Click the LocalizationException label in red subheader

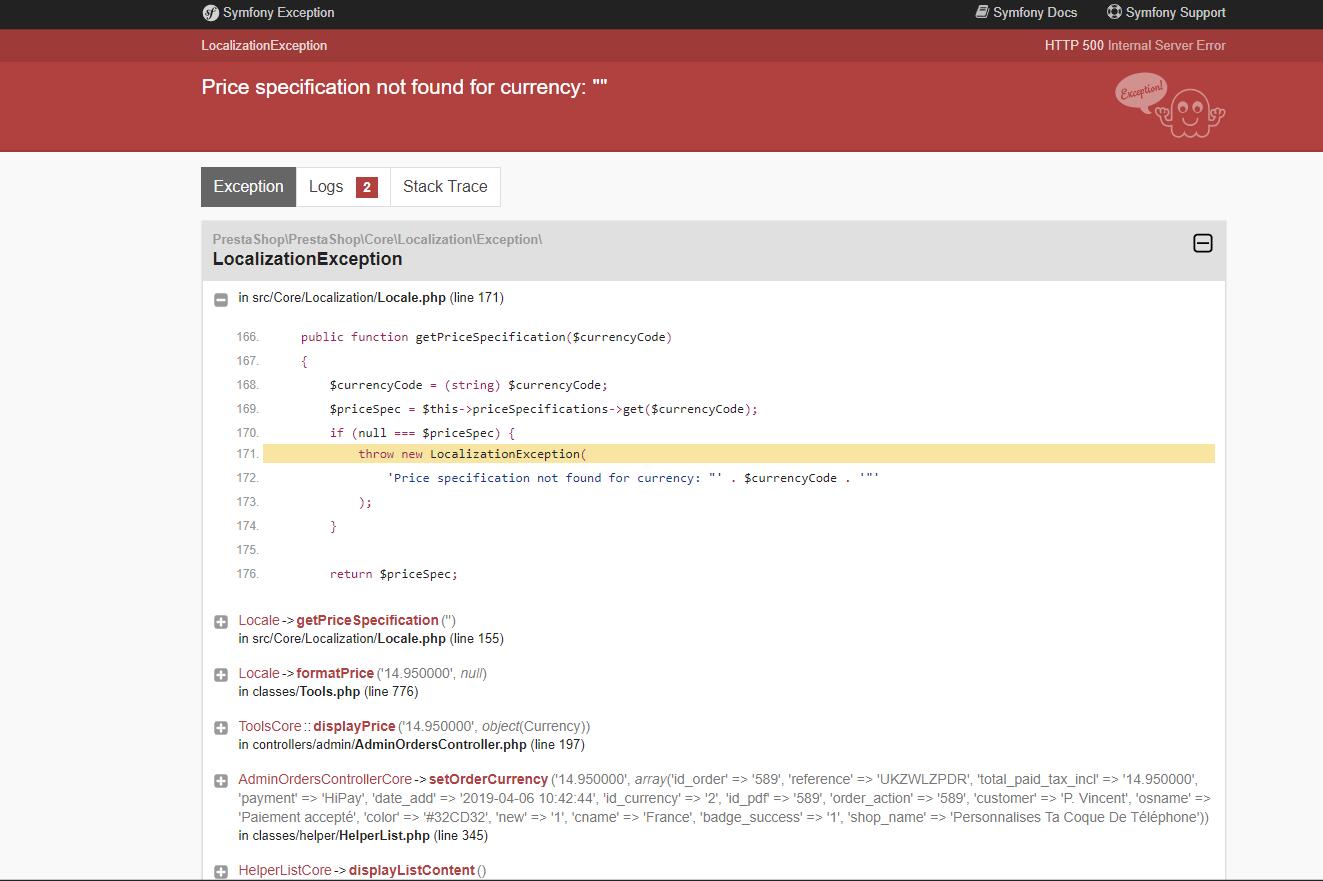coord(264,45)
